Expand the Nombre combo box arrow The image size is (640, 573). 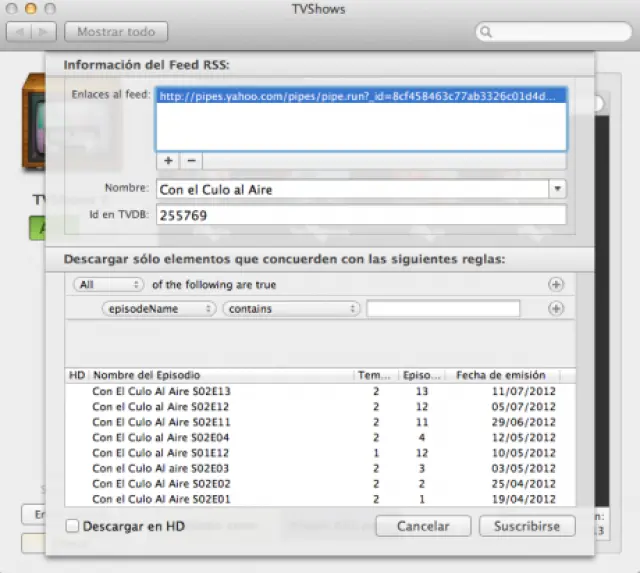click(557, 188)
